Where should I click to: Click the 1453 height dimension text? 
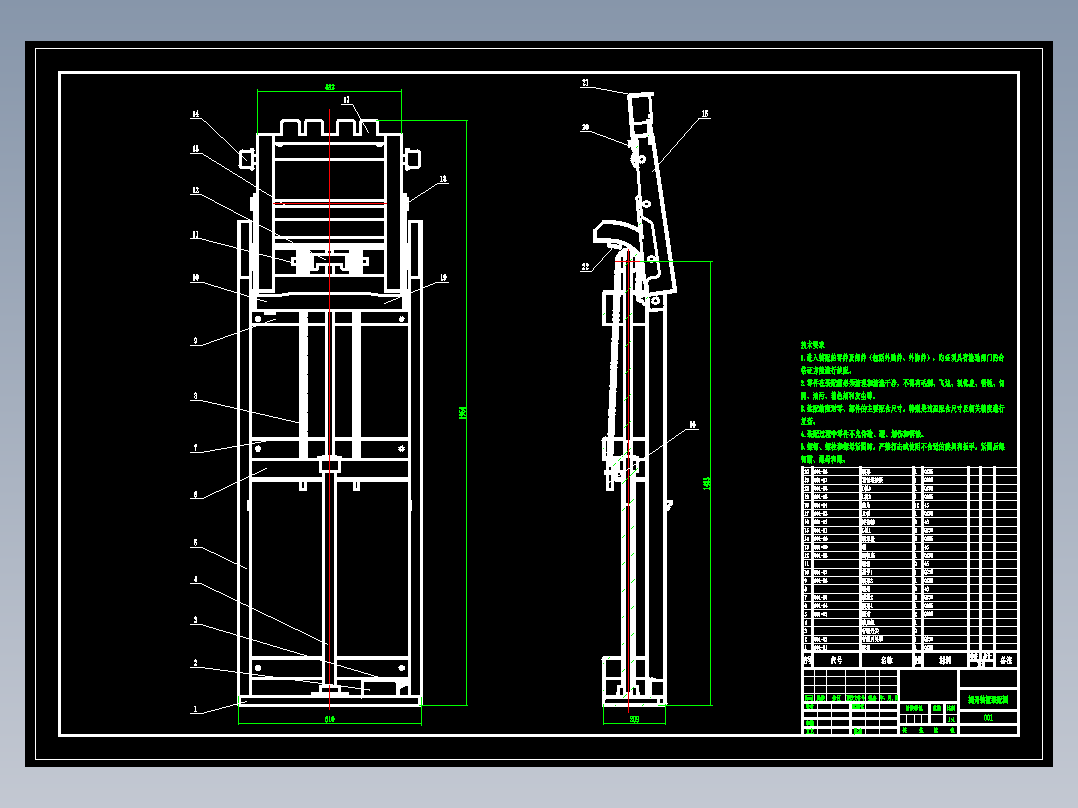(x=707, y=483)
